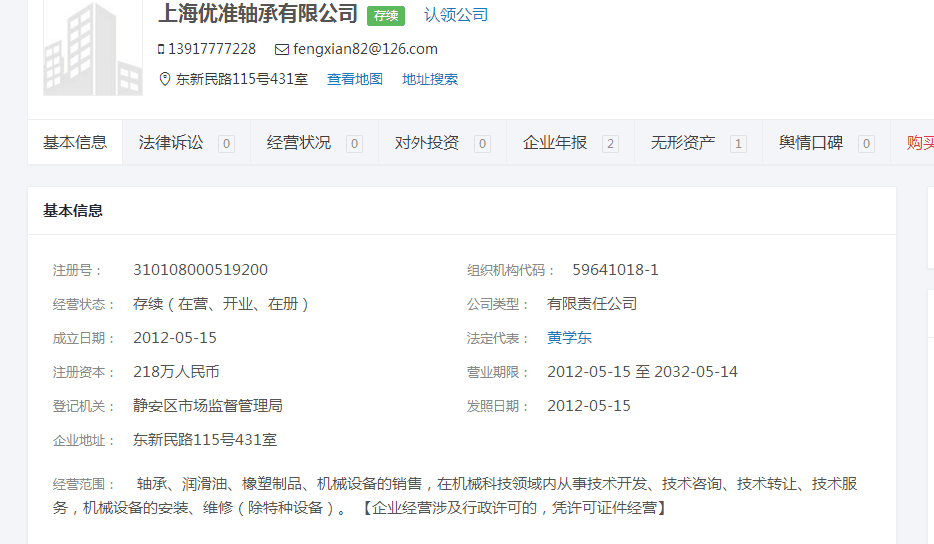Viewport: 934px width, 544px height.
Task: Click the 地址搜索 address search link
Action: click(x=430, y=79)
